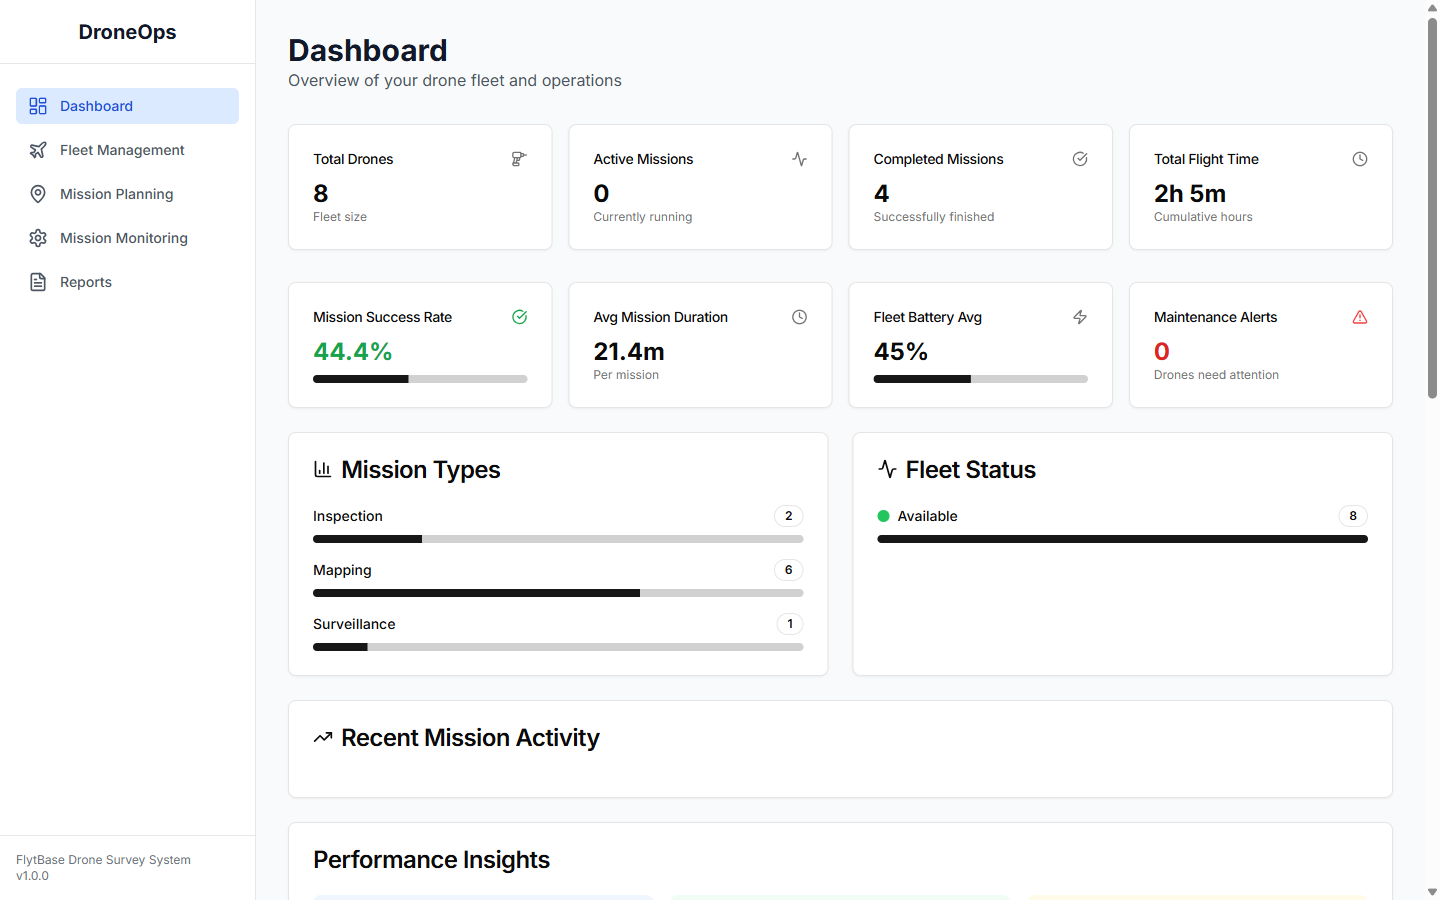Click the Reports document icon
The width and height of the screenshot is (1440, 900).
pos(38,282)
